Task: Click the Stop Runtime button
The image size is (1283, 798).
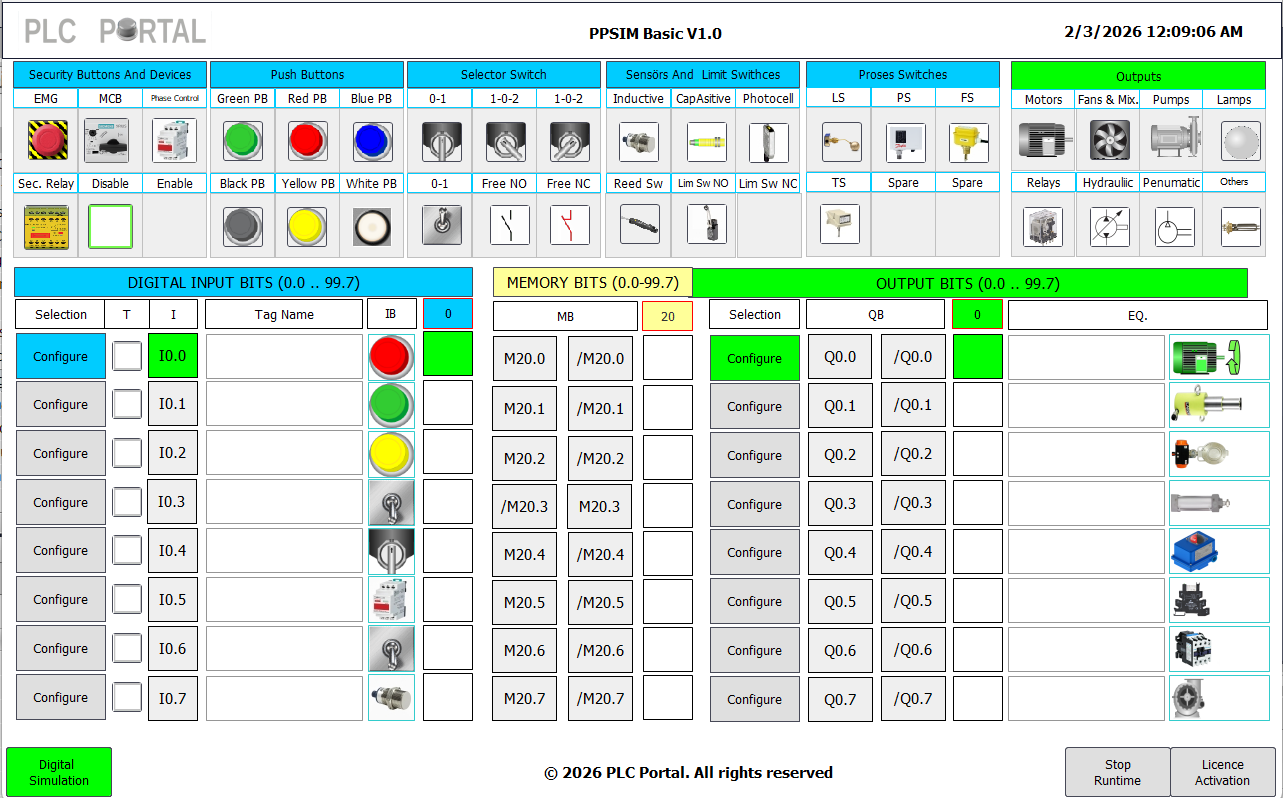Action: (x=1117, y=773)
